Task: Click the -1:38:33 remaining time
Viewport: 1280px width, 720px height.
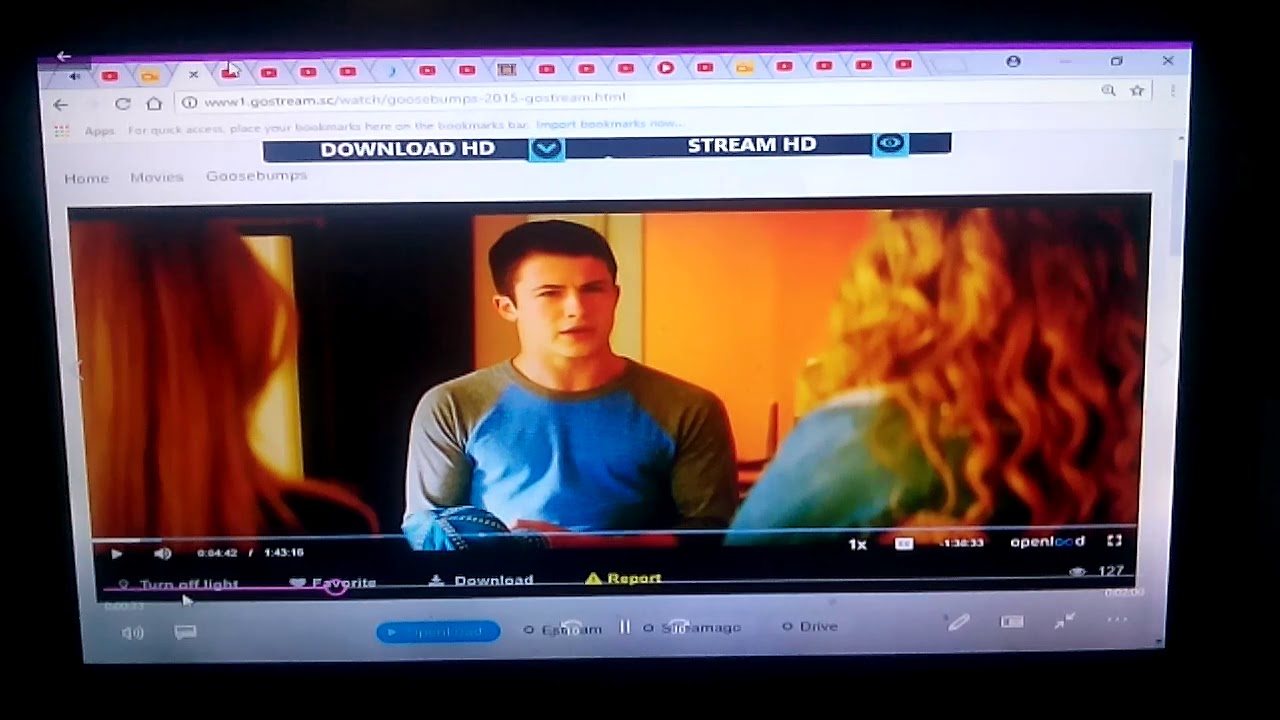Action: click(x=962, y=543)
